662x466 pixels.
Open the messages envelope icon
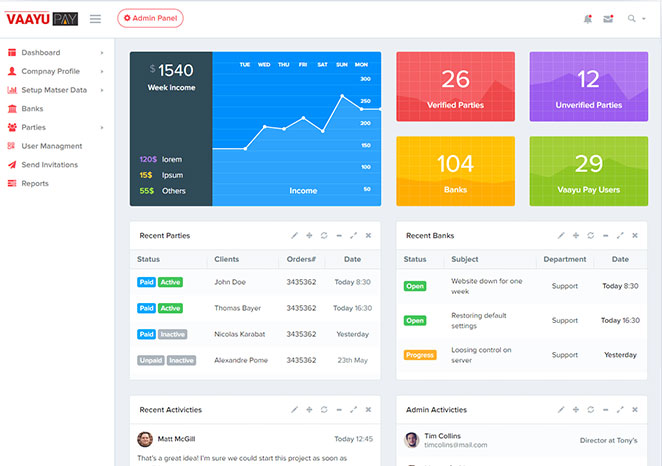608,18
